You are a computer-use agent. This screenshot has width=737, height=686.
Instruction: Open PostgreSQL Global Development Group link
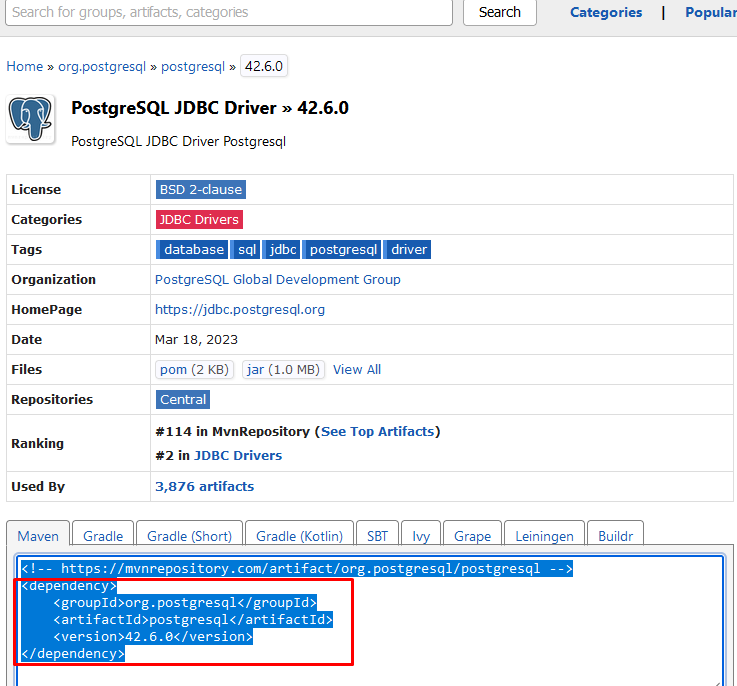click(x=278, y=280)
